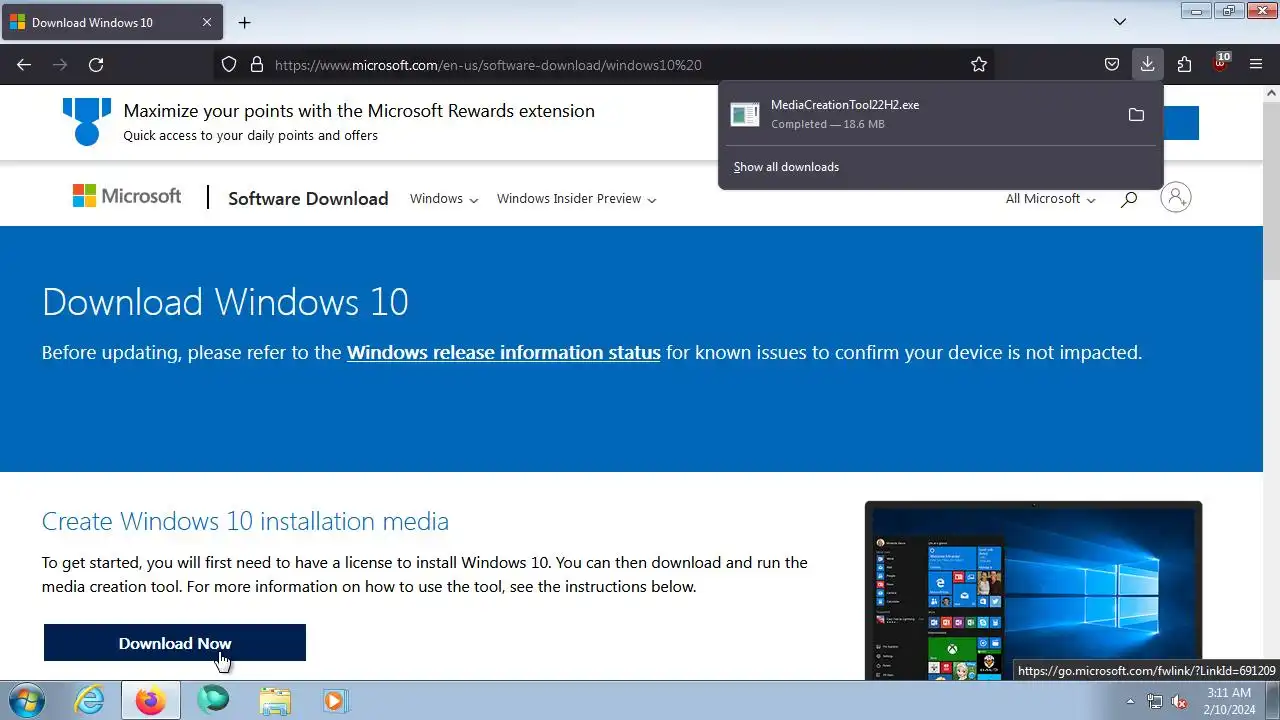Click the Microsoft Rewards badge icon
Viewport: 1280px width, 720px height.
[x=86, y=121]
